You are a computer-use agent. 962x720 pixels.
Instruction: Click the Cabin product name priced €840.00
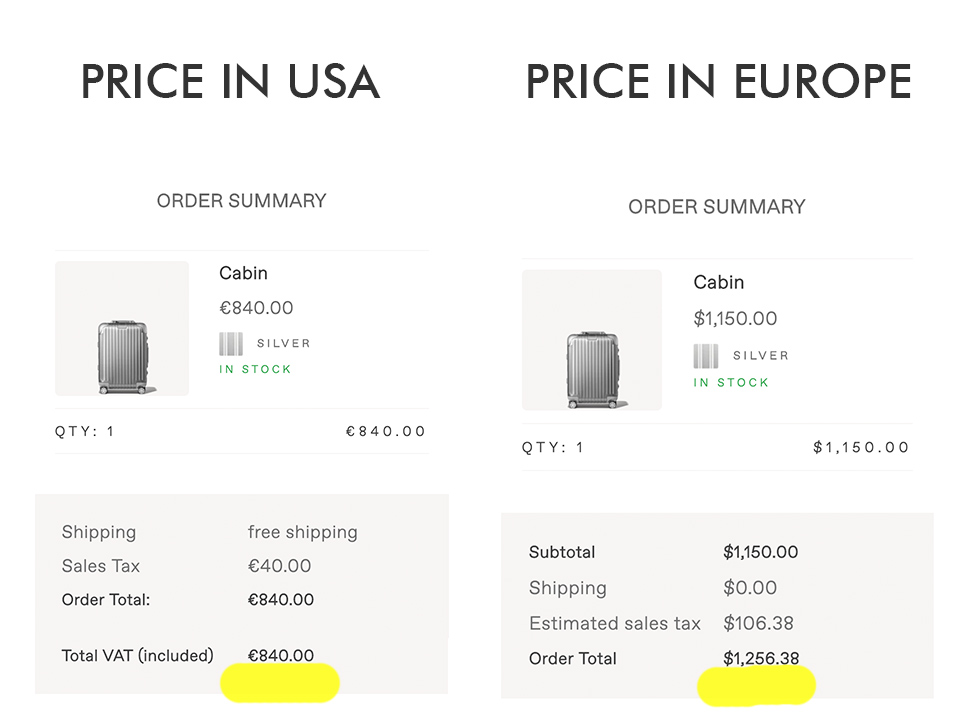pos(244,273)
